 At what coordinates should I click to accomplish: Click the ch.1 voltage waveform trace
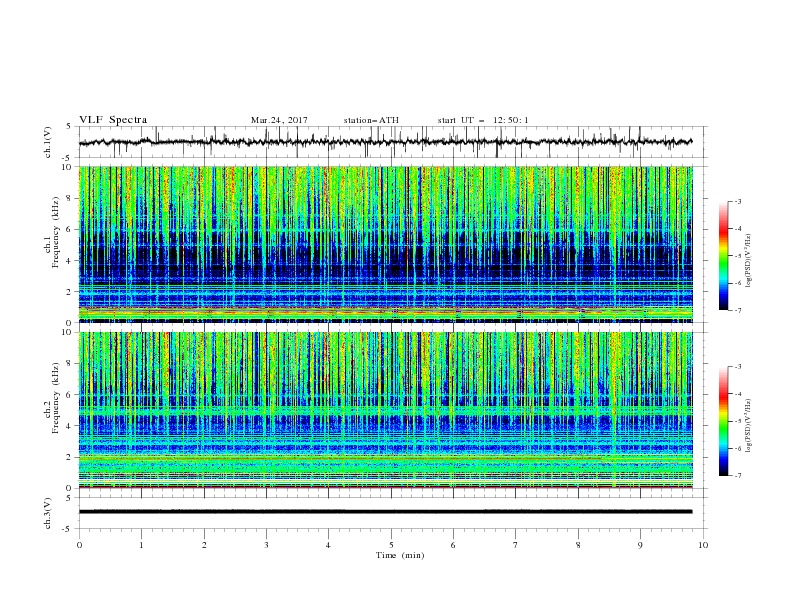[x=385, y=142]
